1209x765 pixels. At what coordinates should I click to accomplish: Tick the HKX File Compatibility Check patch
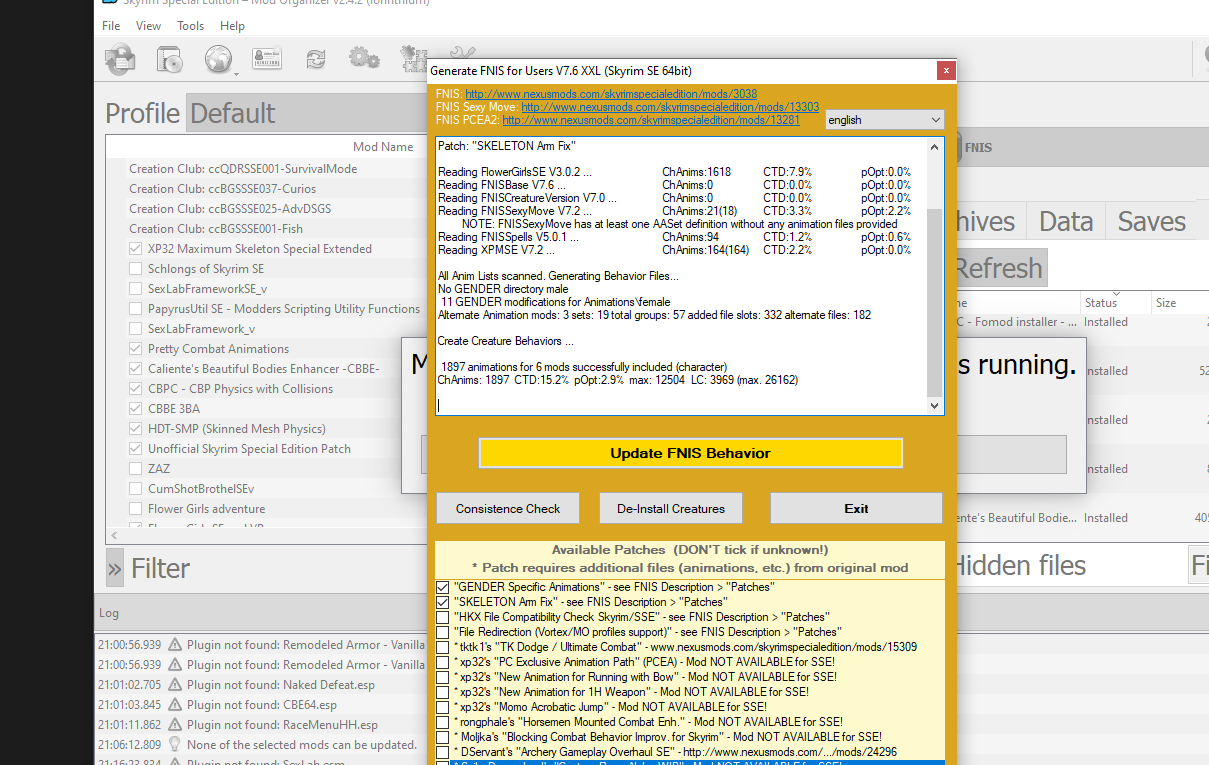443,617
